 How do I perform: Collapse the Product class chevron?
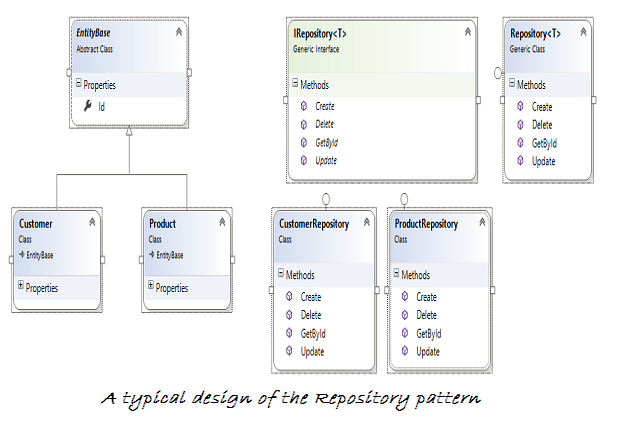[x=222, y=222]
